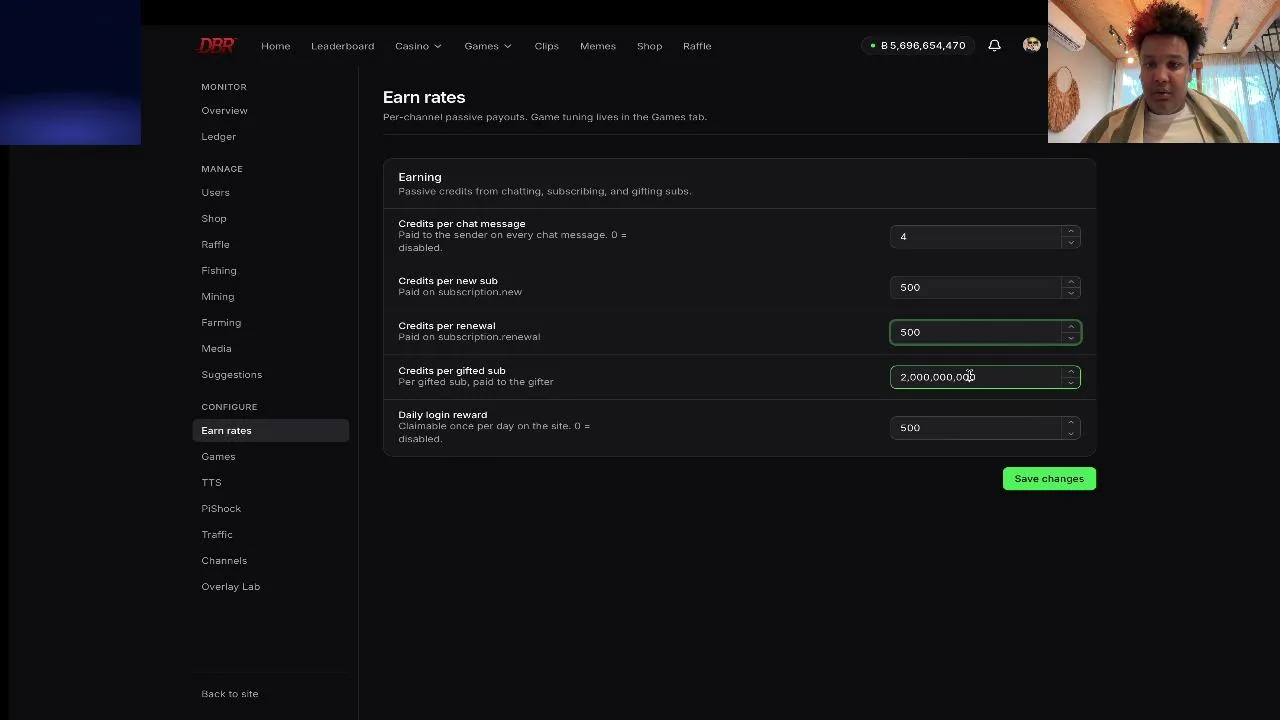Open Farming settings in sidebar
1280x720 pixels.
221,322
